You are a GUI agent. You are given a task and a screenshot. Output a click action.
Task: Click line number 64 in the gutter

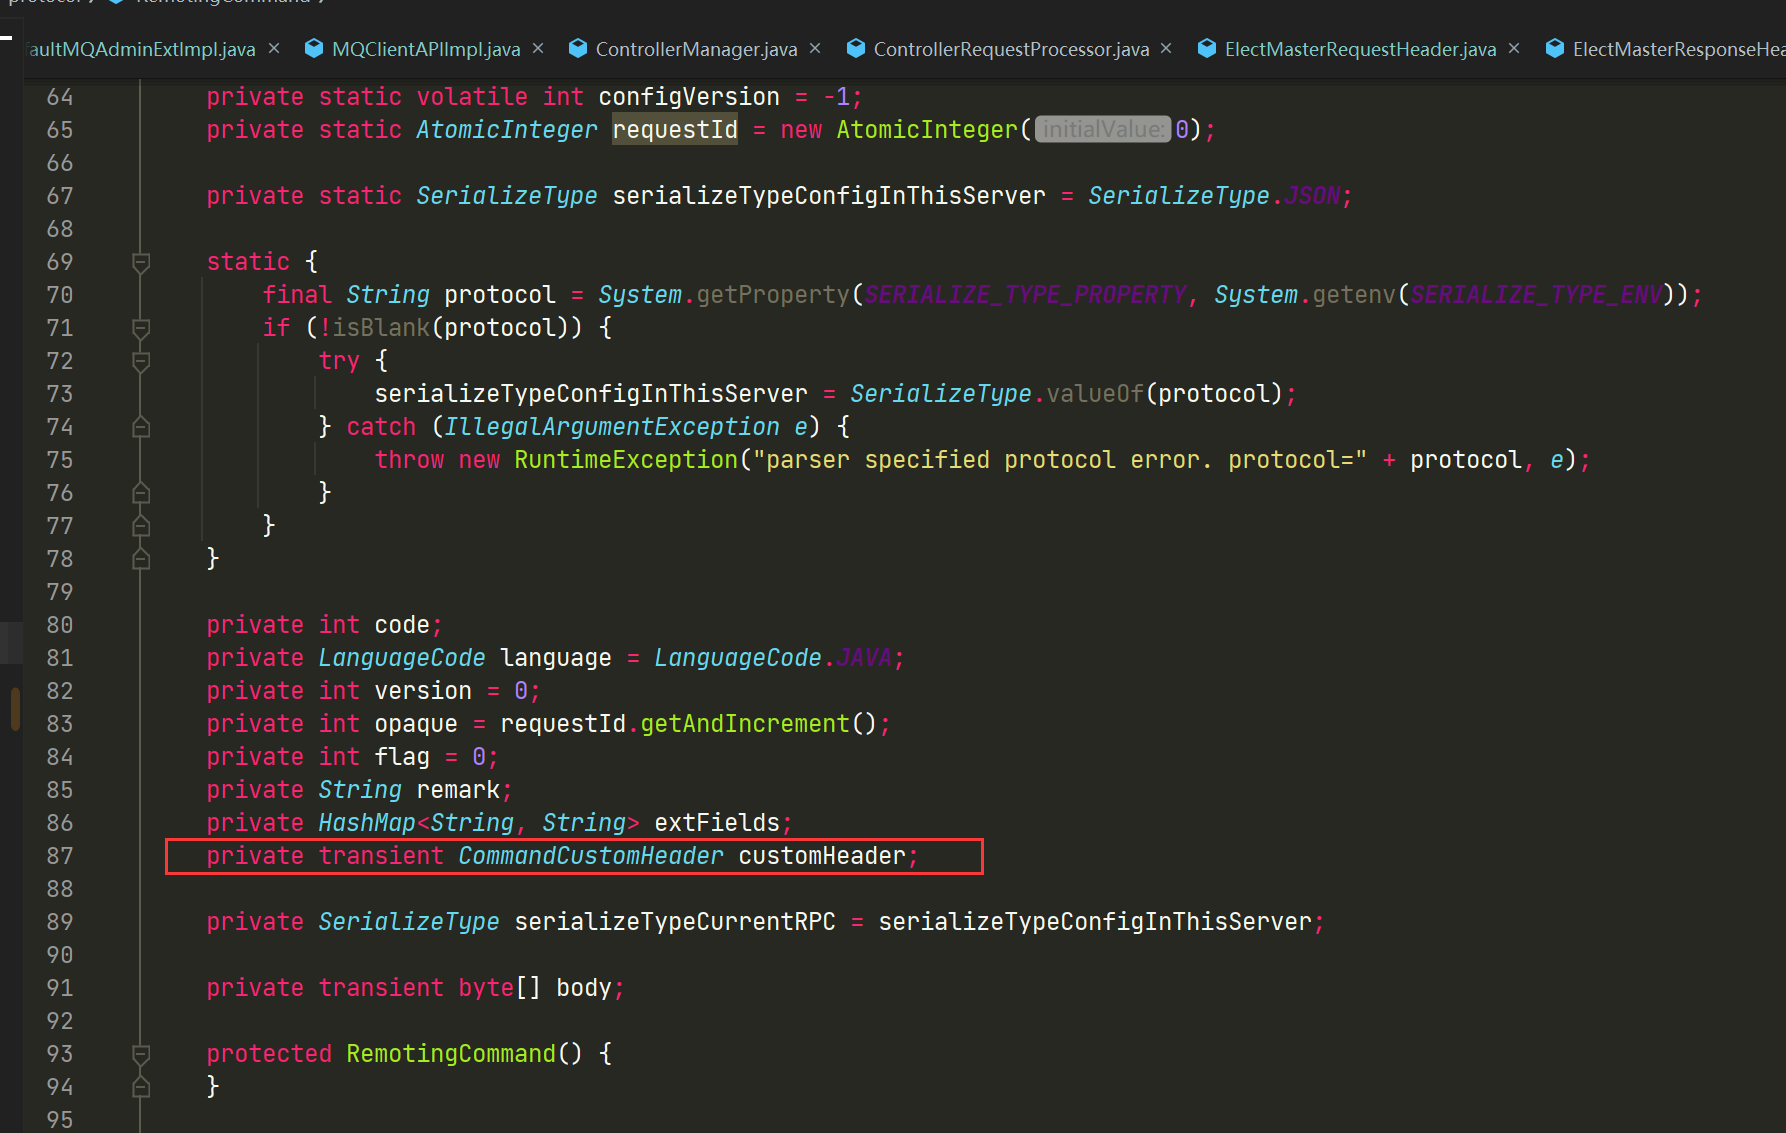click(x=60, y=97)
